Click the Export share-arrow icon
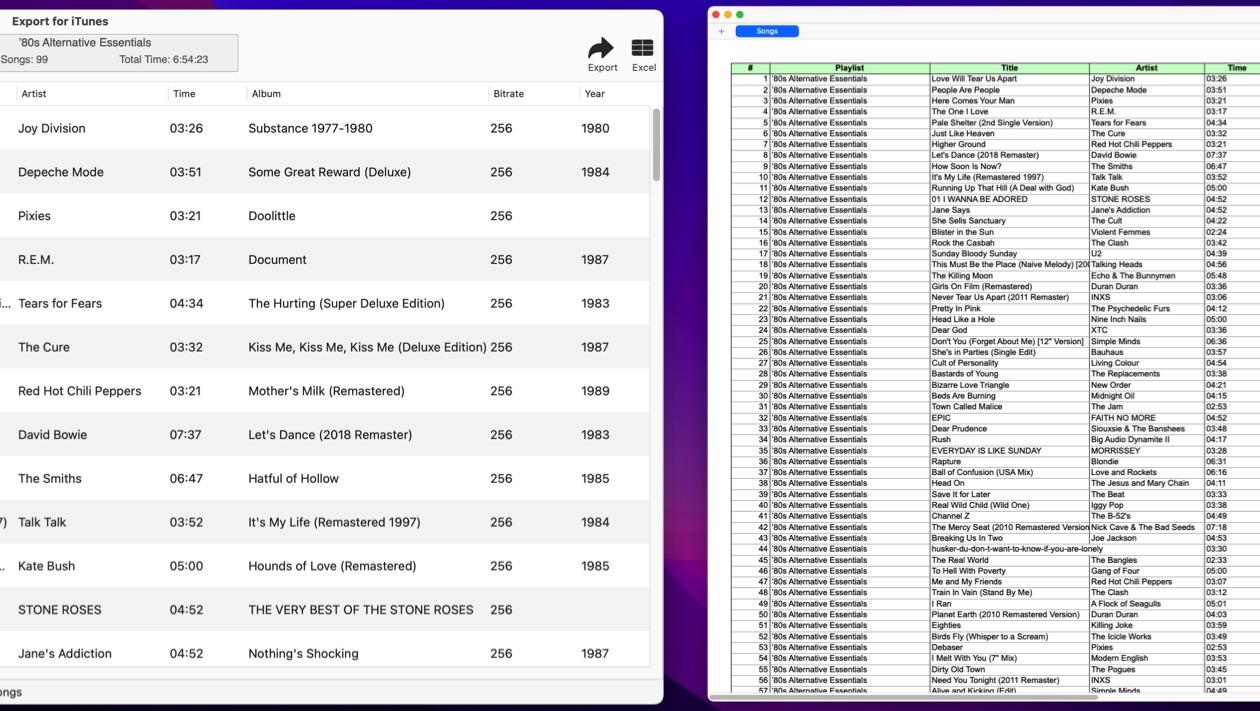Image resolution: width=1260 pixels, height=711 pixels. 601,48
